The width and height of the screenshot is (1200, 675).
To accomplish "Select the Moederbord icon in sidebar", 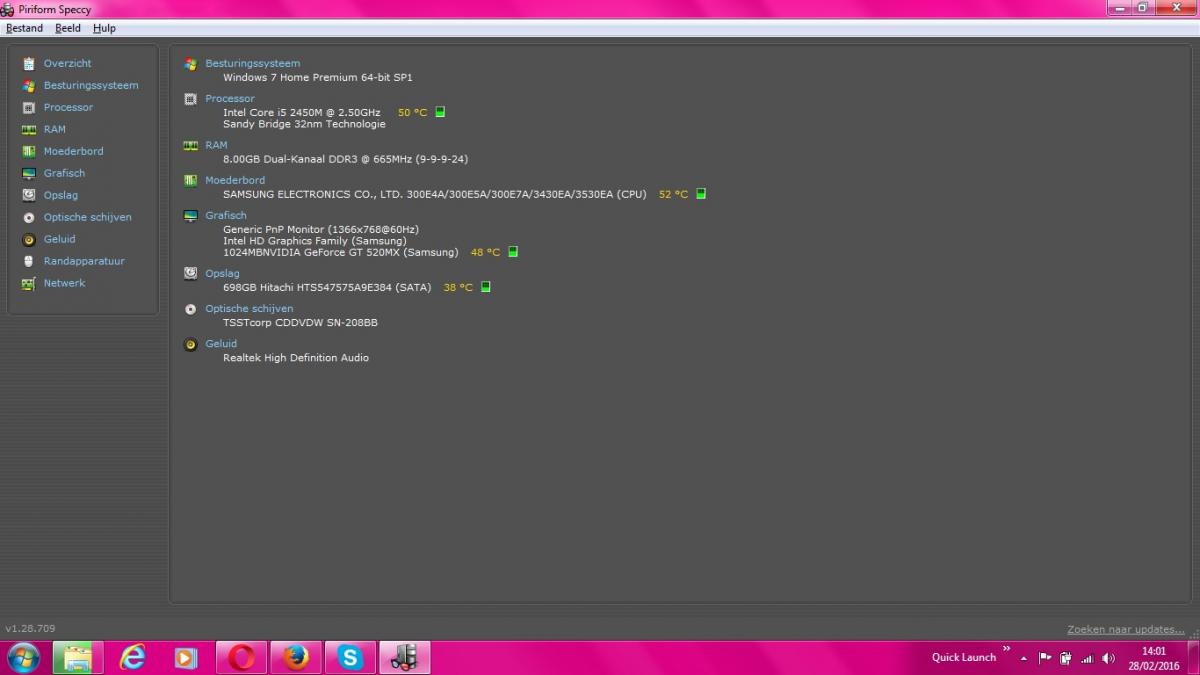I will pyautogui.click(x=29, y=151).
